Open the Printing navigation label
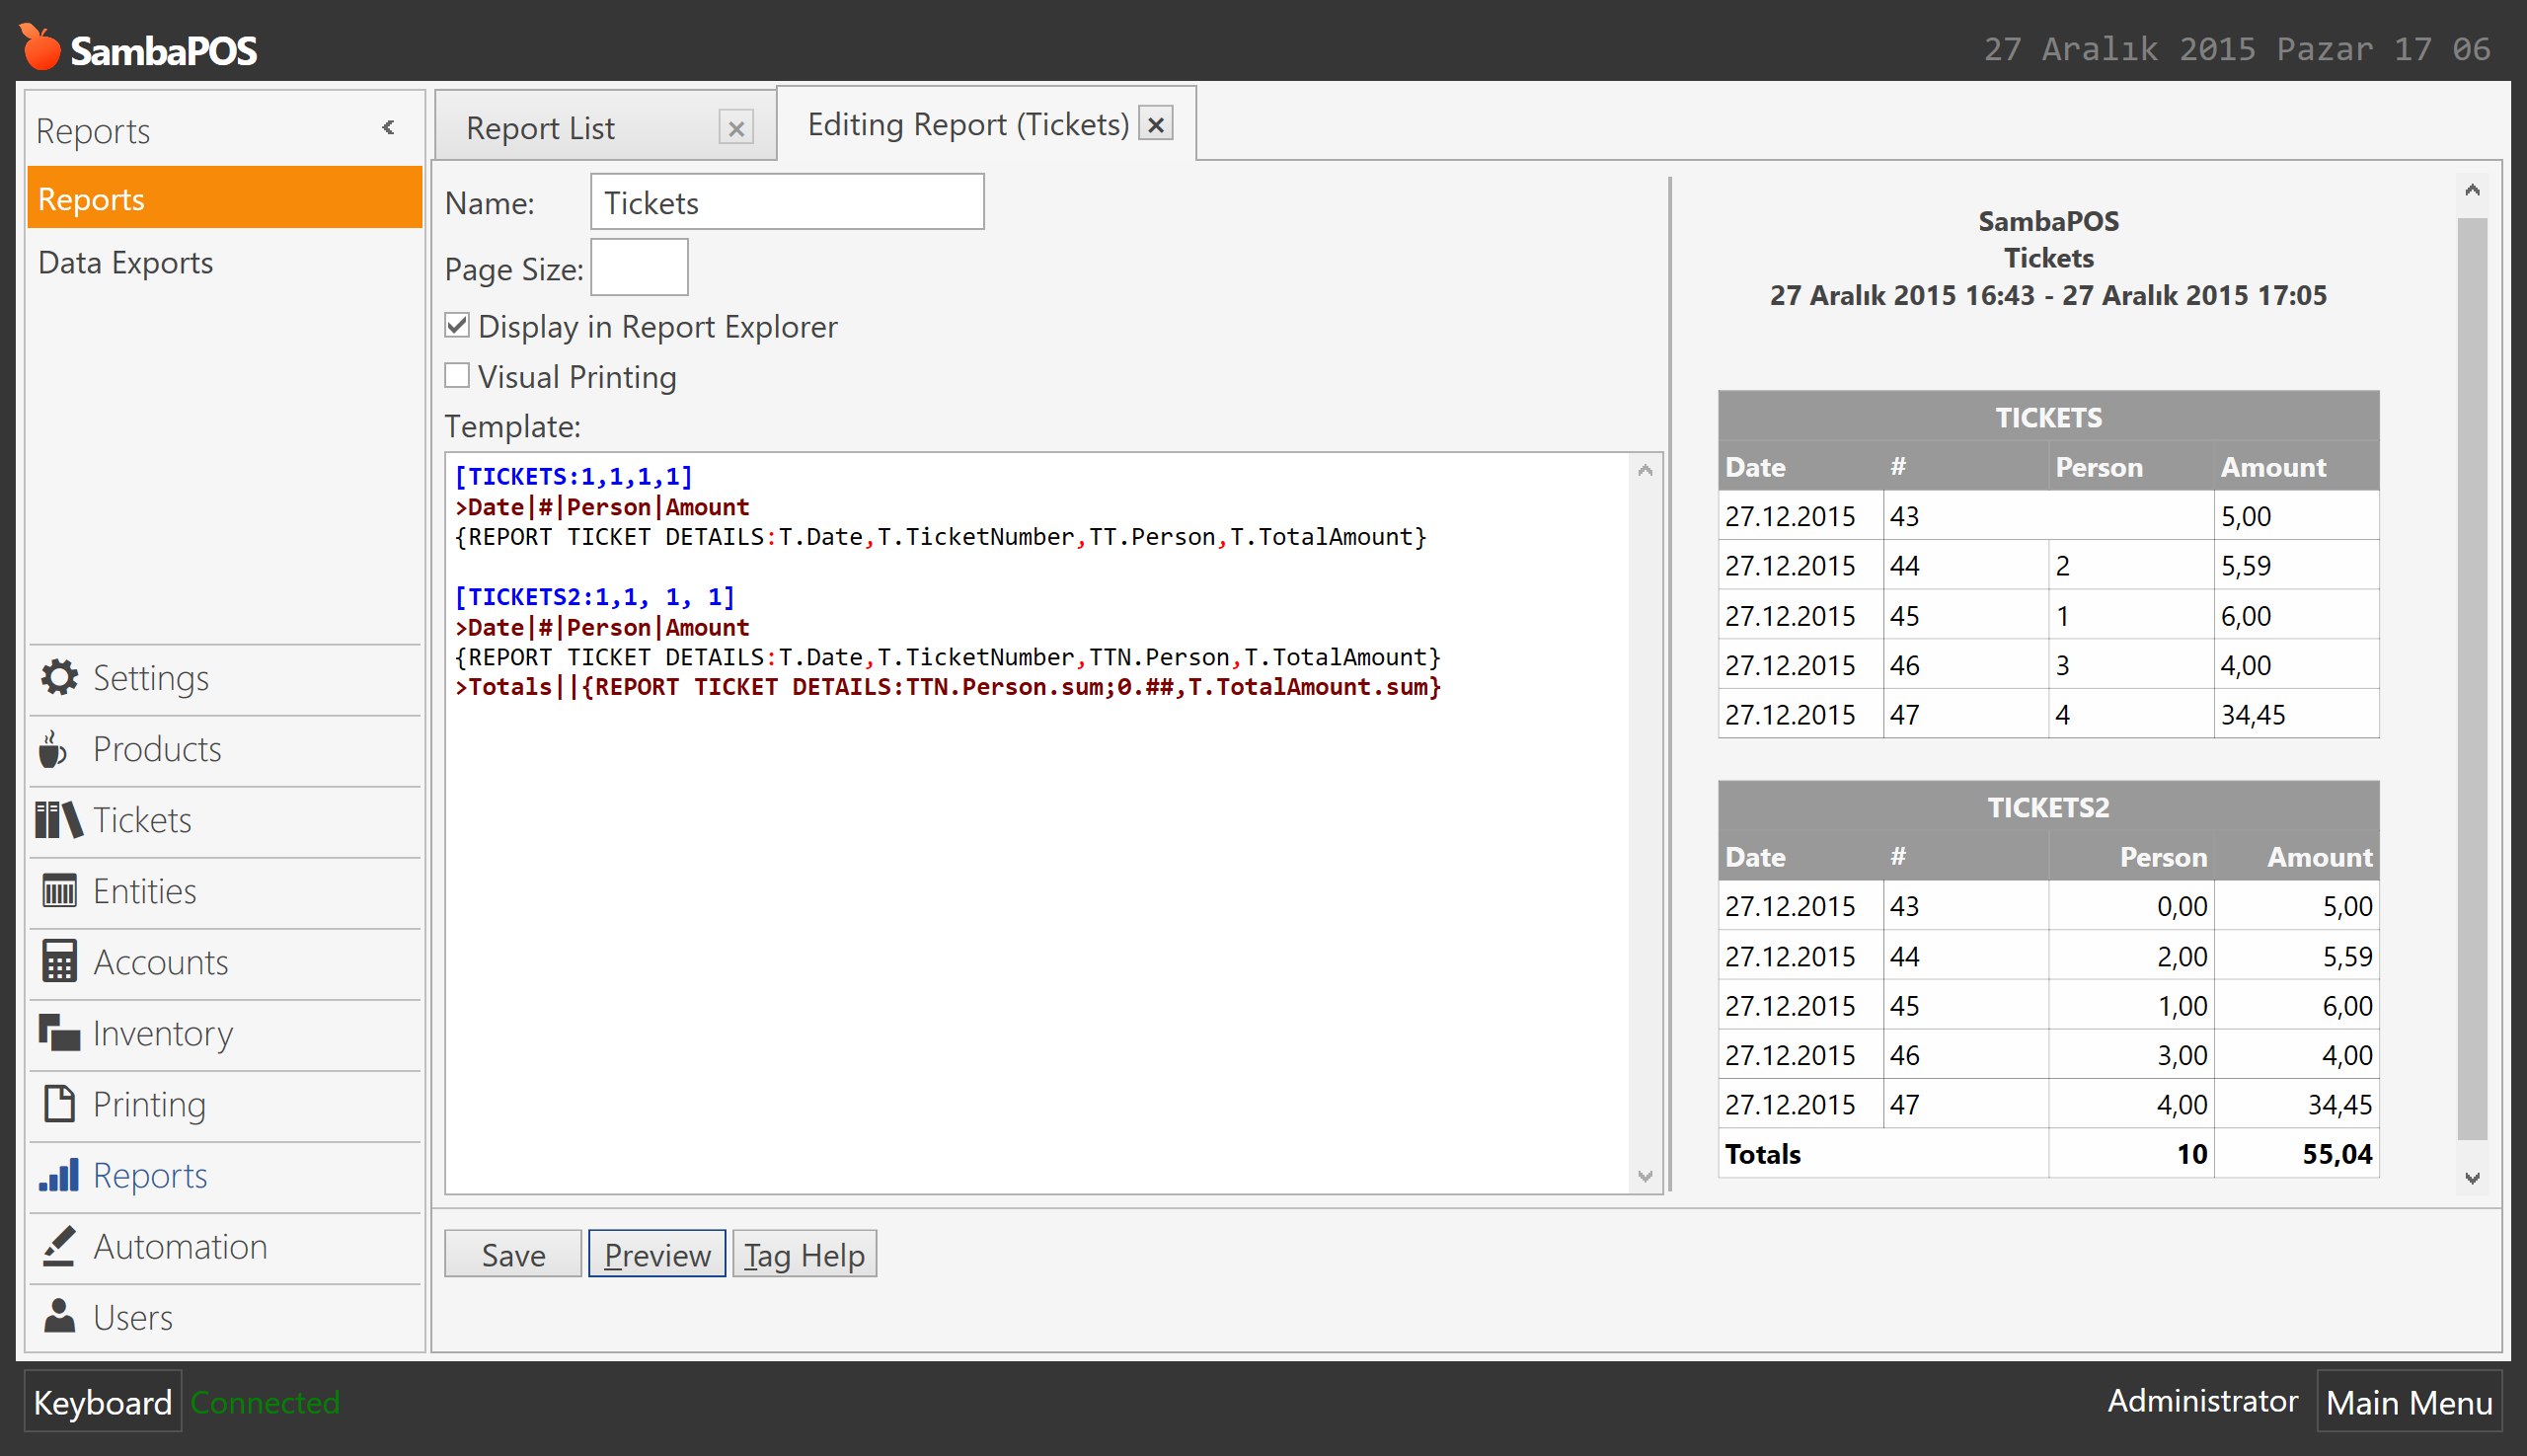Viewport: 2527px width, 1456px height. click(150, 1103)
